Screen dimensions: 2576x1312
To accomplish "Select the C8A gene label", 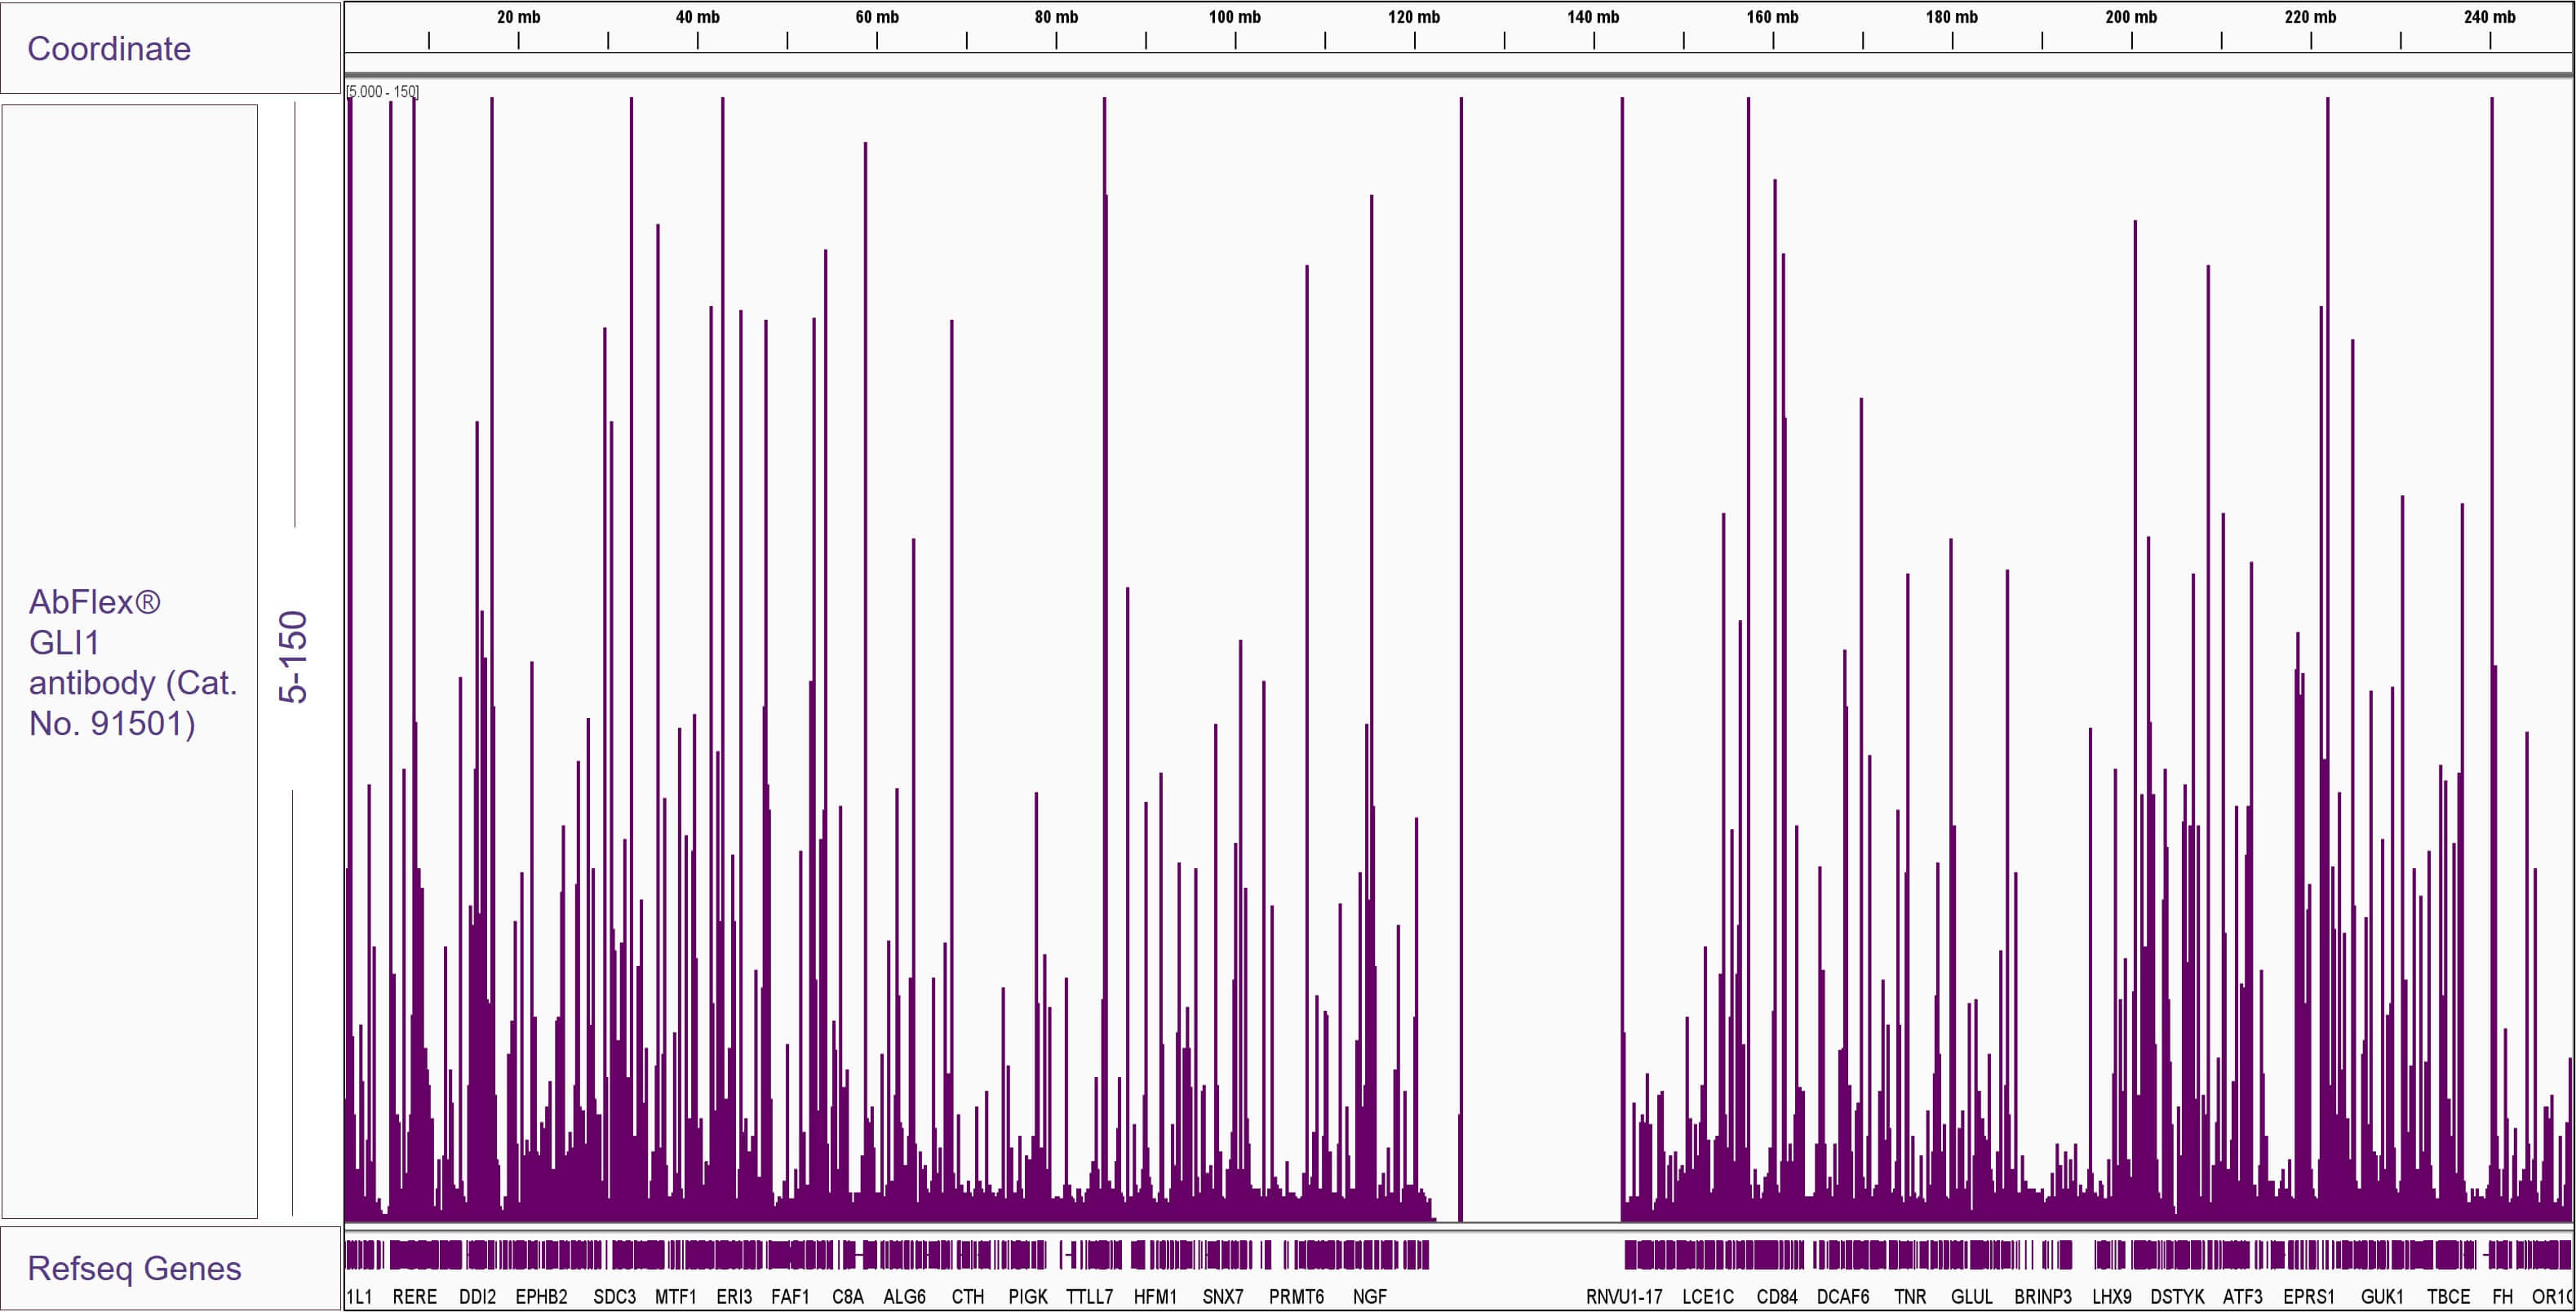I will point(847,1296).
